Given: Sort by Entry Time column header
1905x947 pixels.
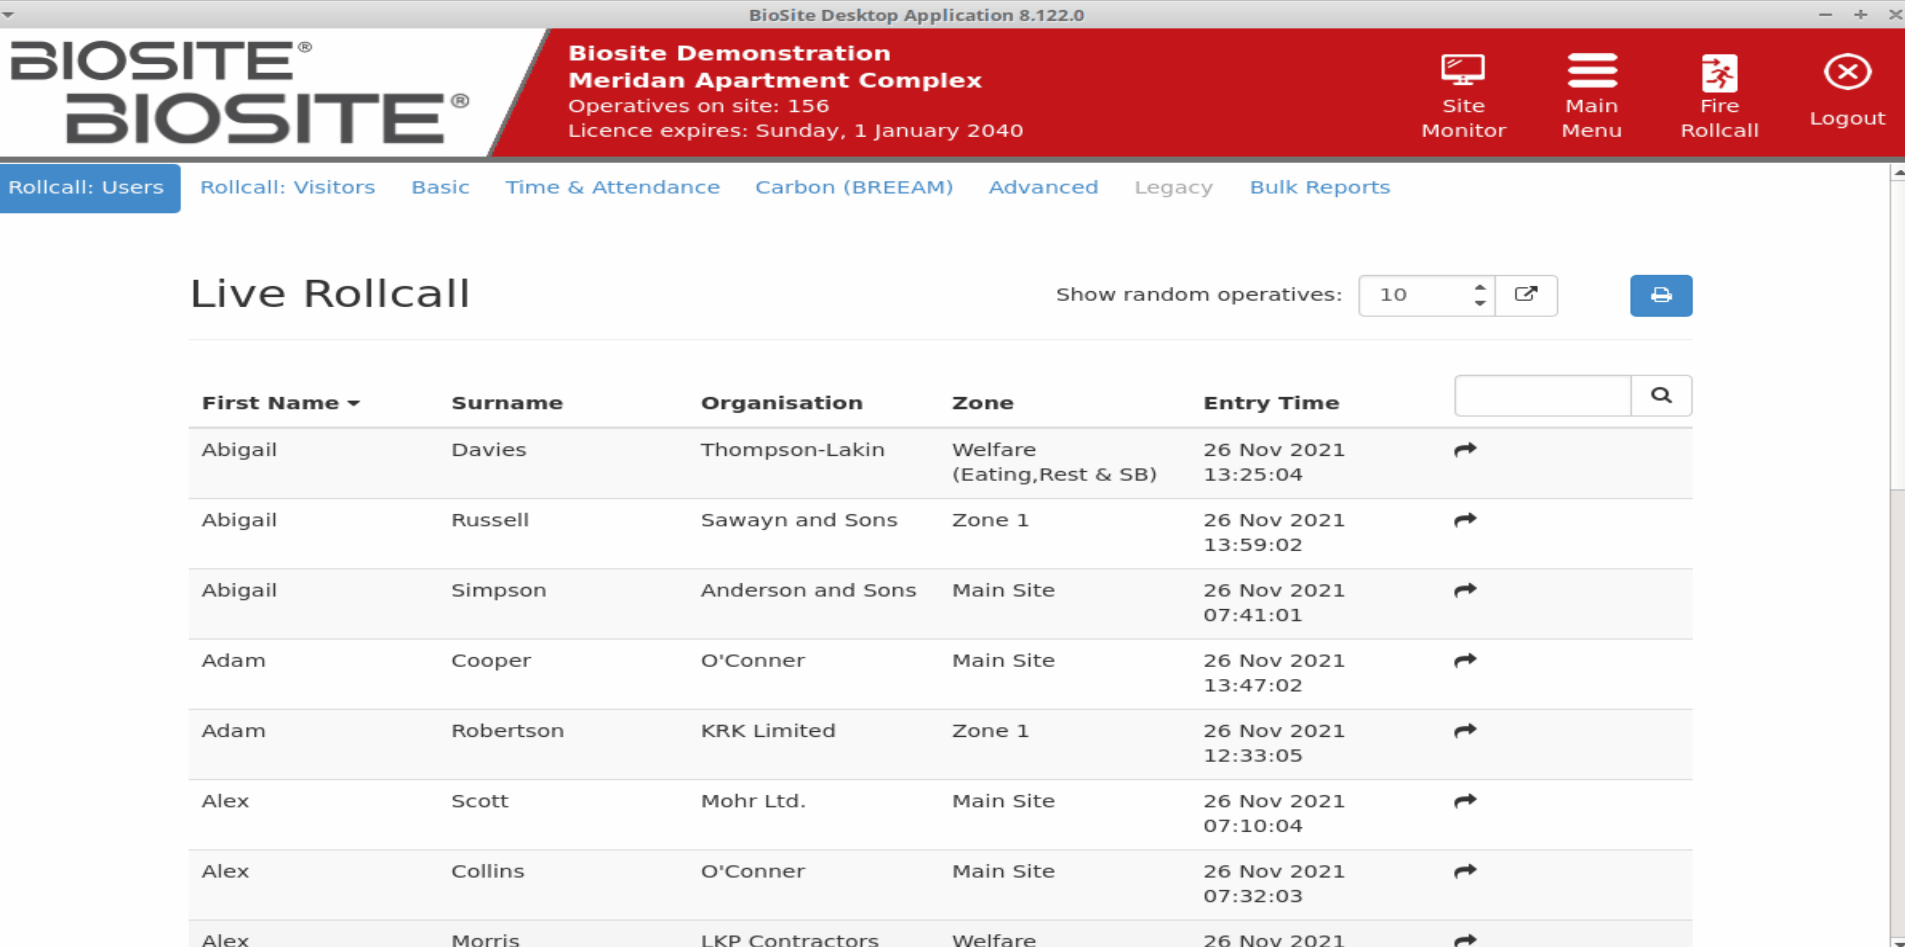Looking at the screenshot, I should click(1271, 403).
